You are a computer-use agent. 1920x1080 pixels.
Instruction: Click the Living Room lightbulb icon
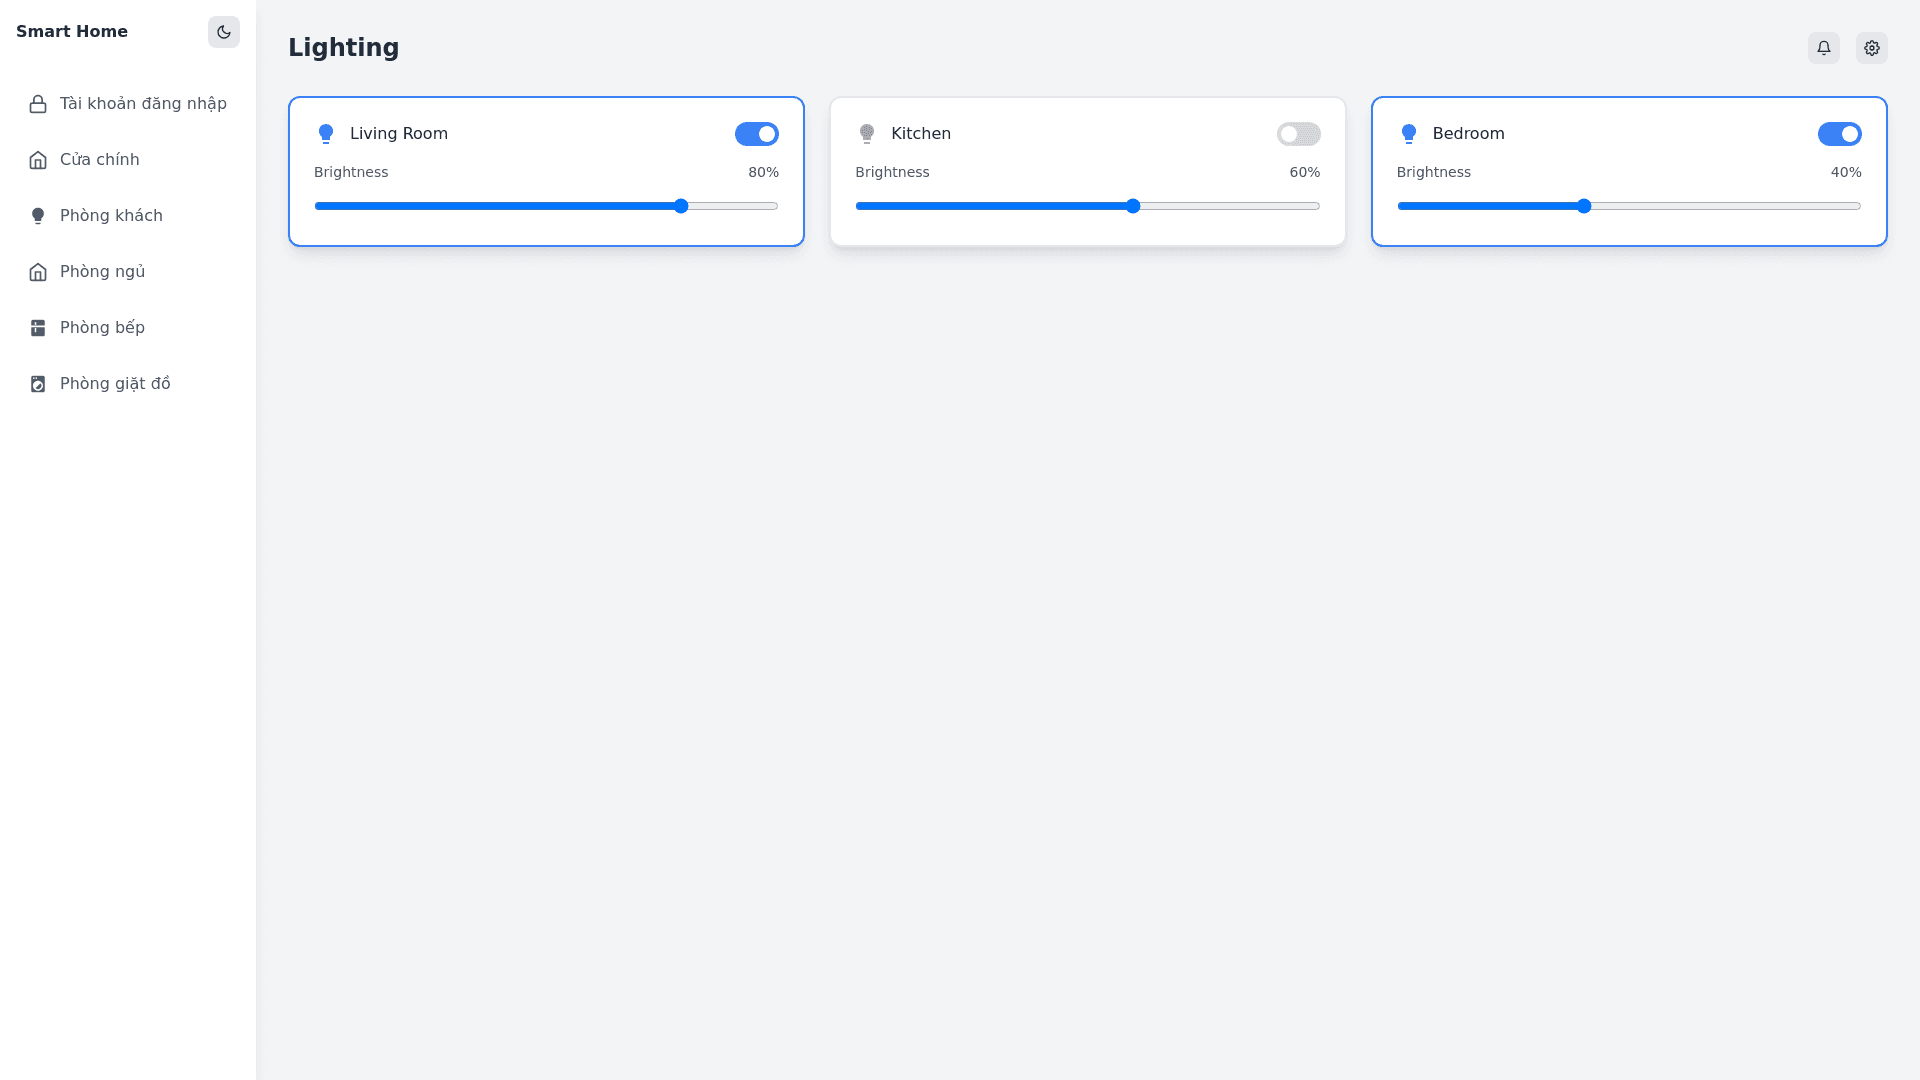click(326, 134)
